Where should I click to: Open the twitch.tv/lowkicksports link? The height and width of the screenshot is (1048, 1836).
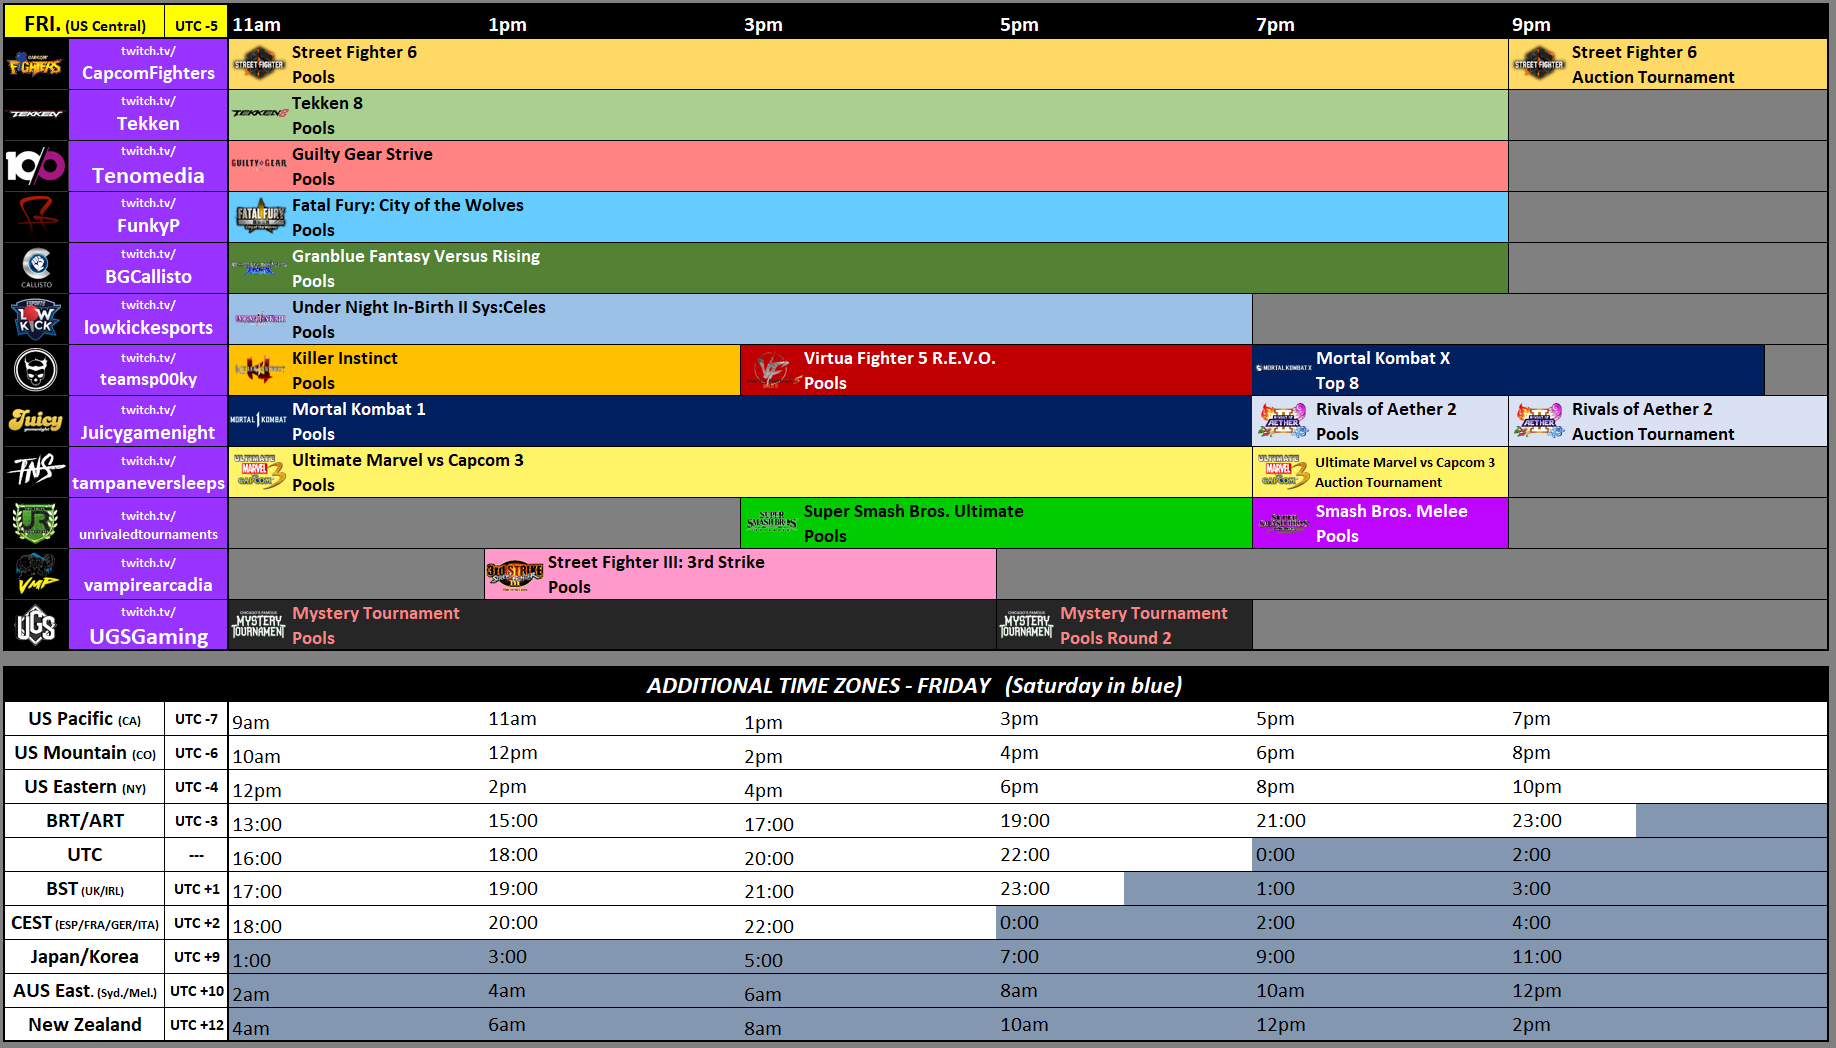[x=148, y=318]
